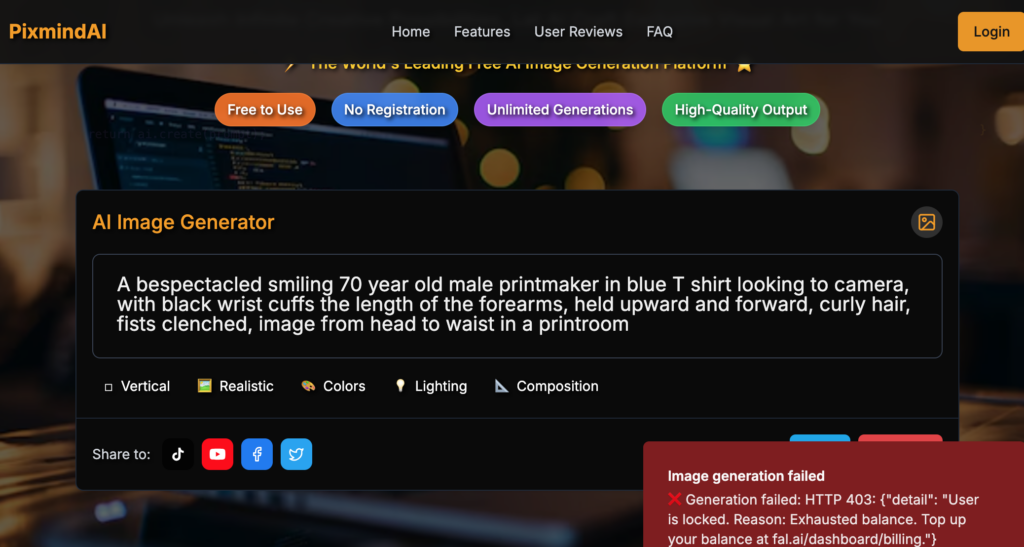Open FAQ in navigation

pos(660,31)
